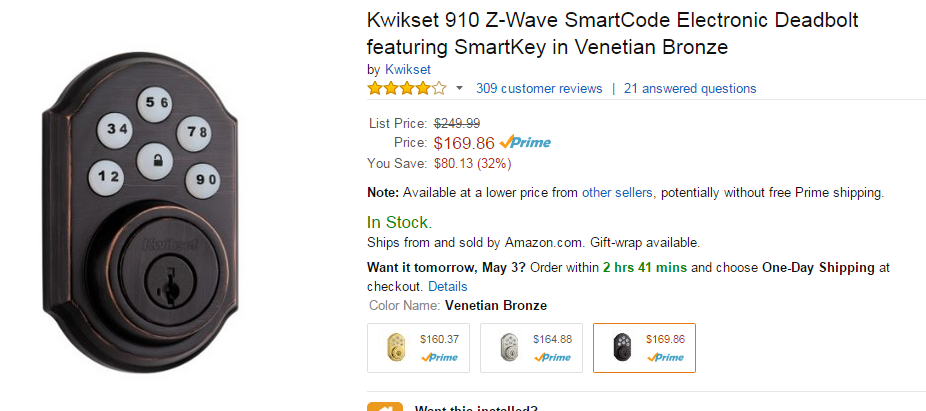926x411 pixels.
Task: Click the nickel lock icon in the $164.88 option
Action: 509,347
